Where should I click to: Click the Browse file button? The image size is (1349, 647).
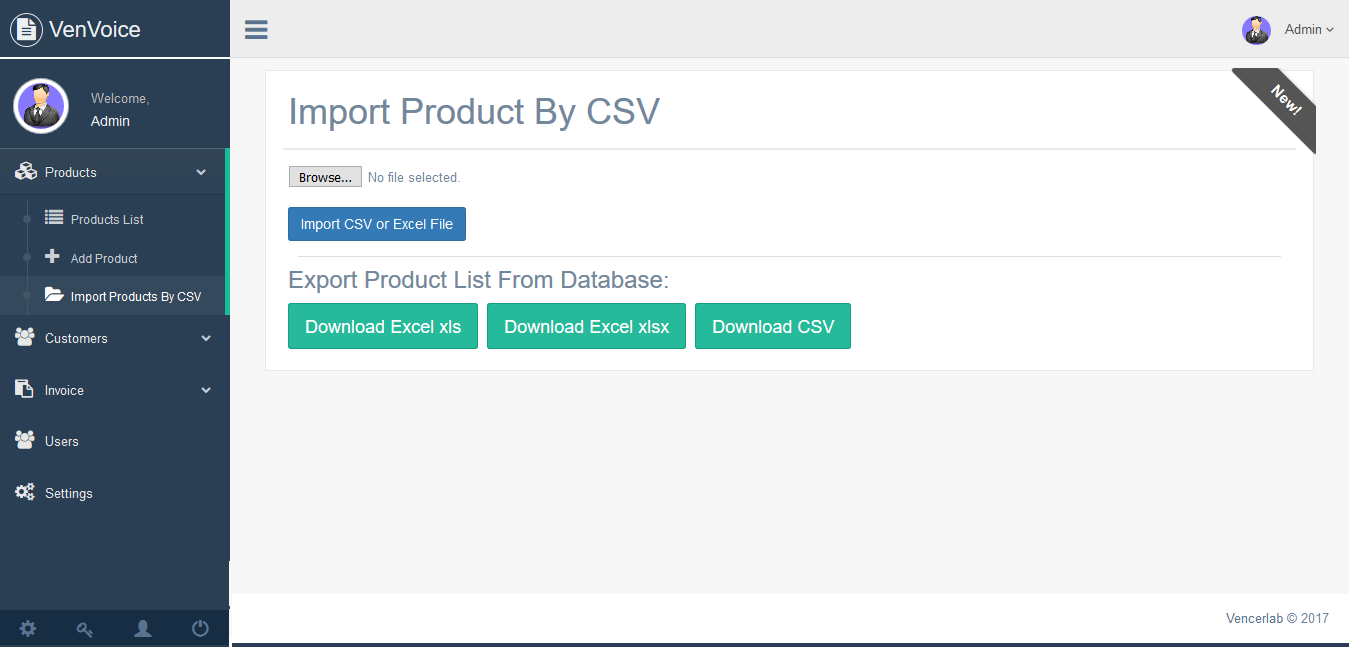click(x=325, y=177)
